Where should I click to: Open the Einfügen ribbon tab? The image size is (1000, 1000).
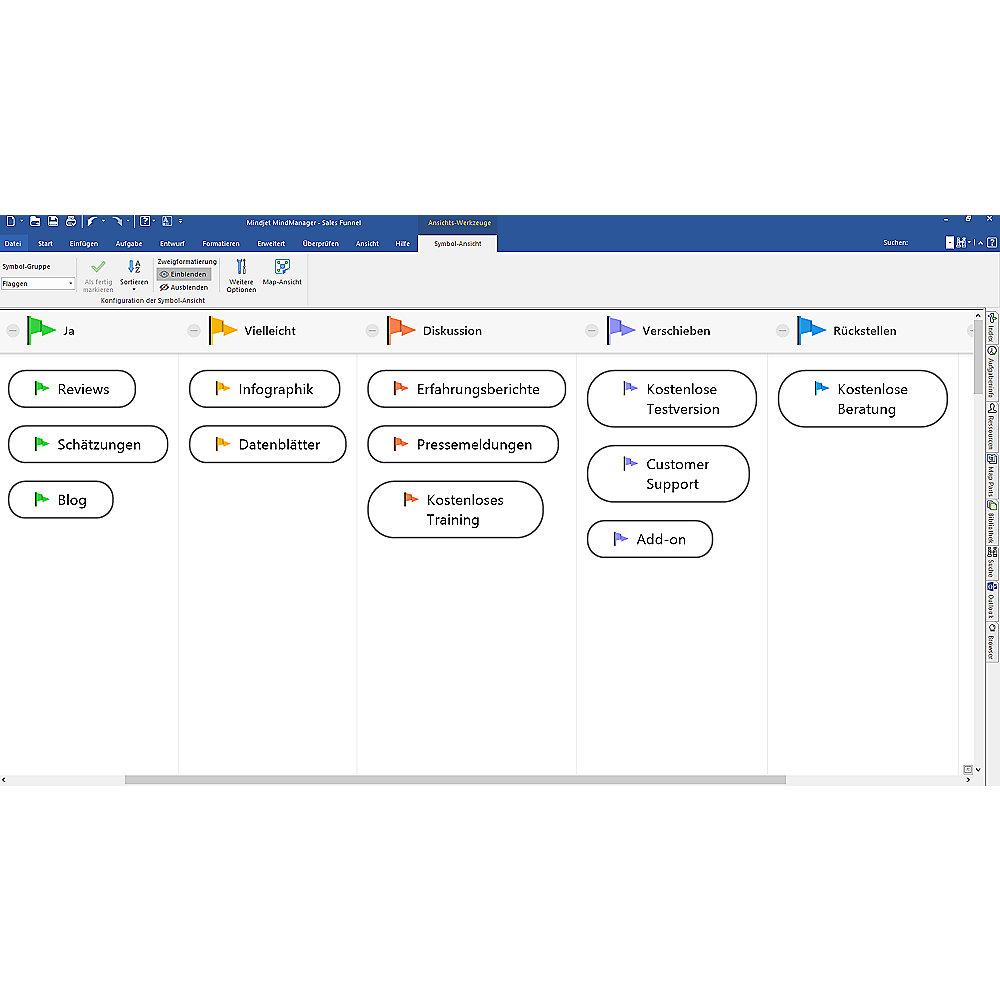[x=84, y=243]
